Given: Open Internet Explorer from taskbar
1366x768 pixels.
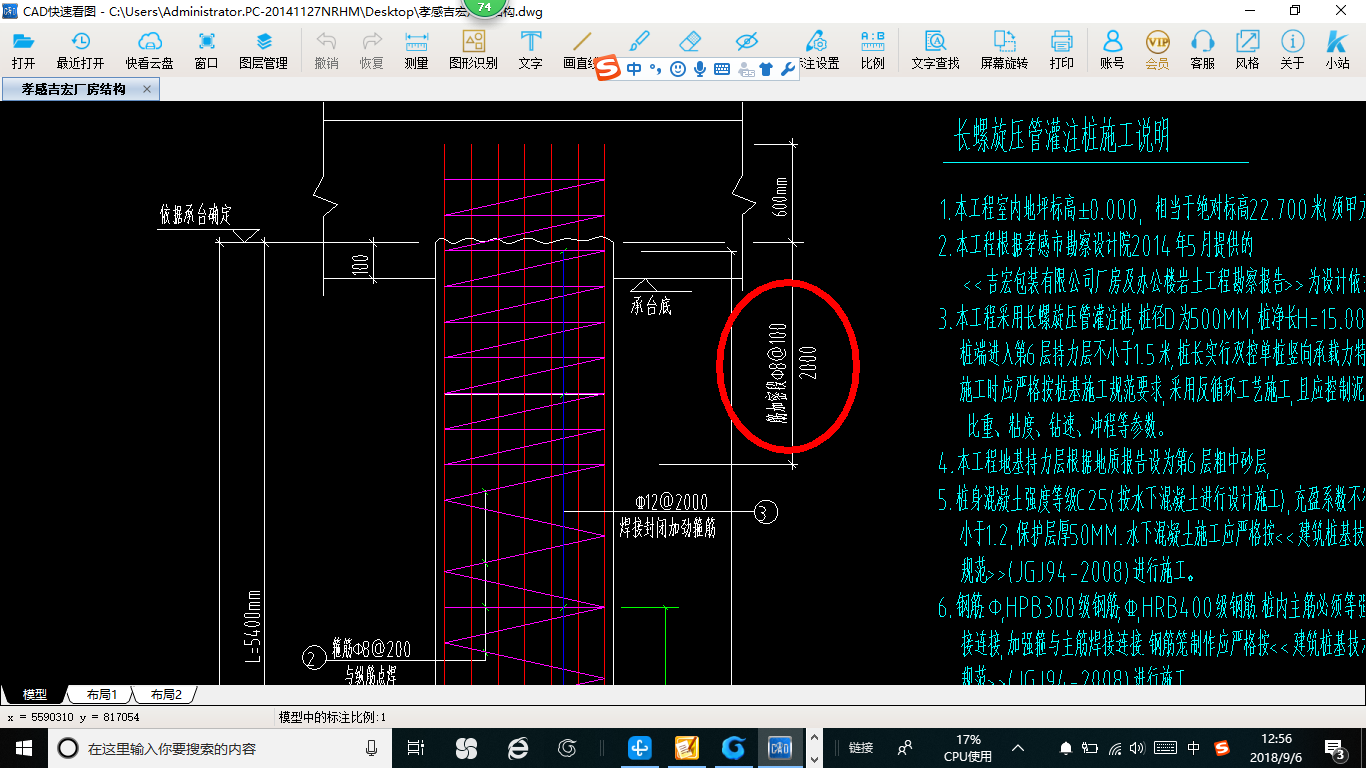Looking at the screenshot, I should tap(518, 748).
